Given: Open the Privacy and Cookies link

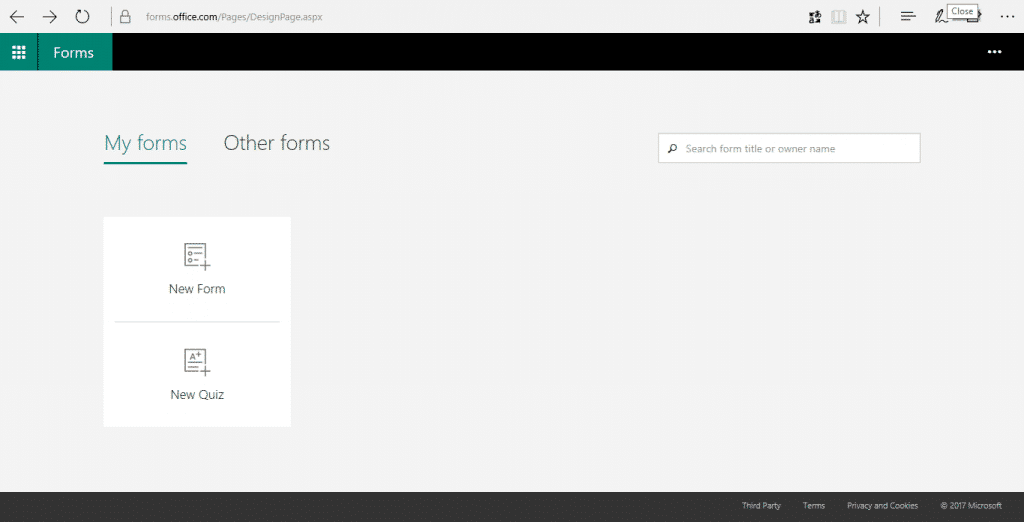Looking at the screenshot, I should click(882, 506).
